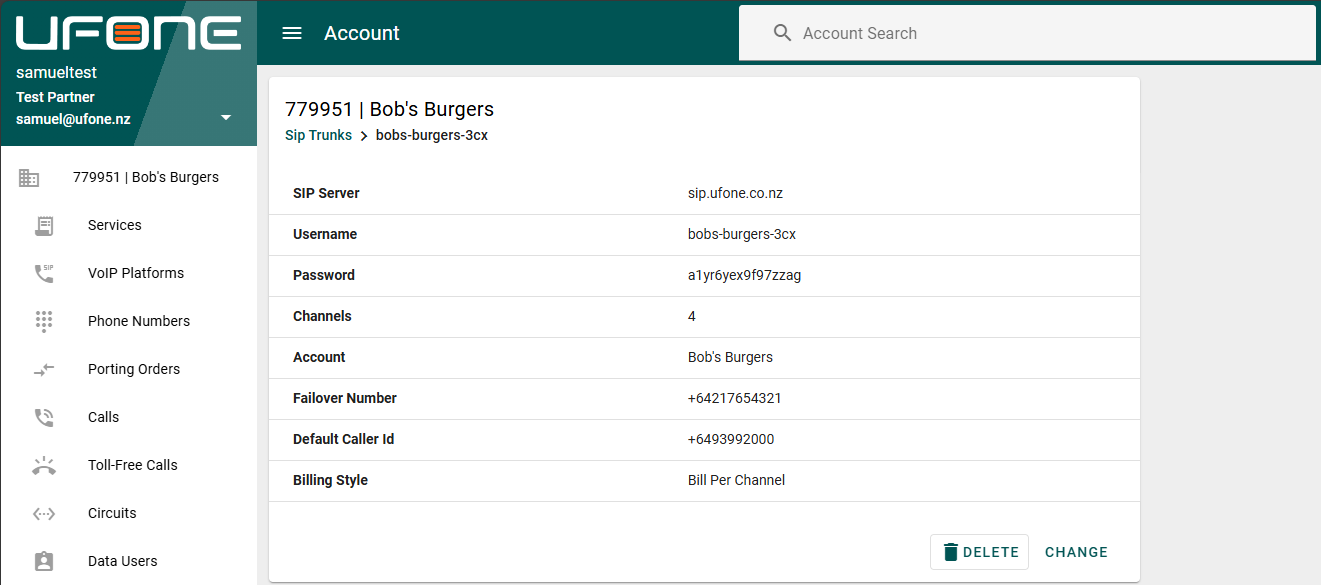Select the username value bobs-burgers-3cx
1321x585 pixels.
coord(742,234)
